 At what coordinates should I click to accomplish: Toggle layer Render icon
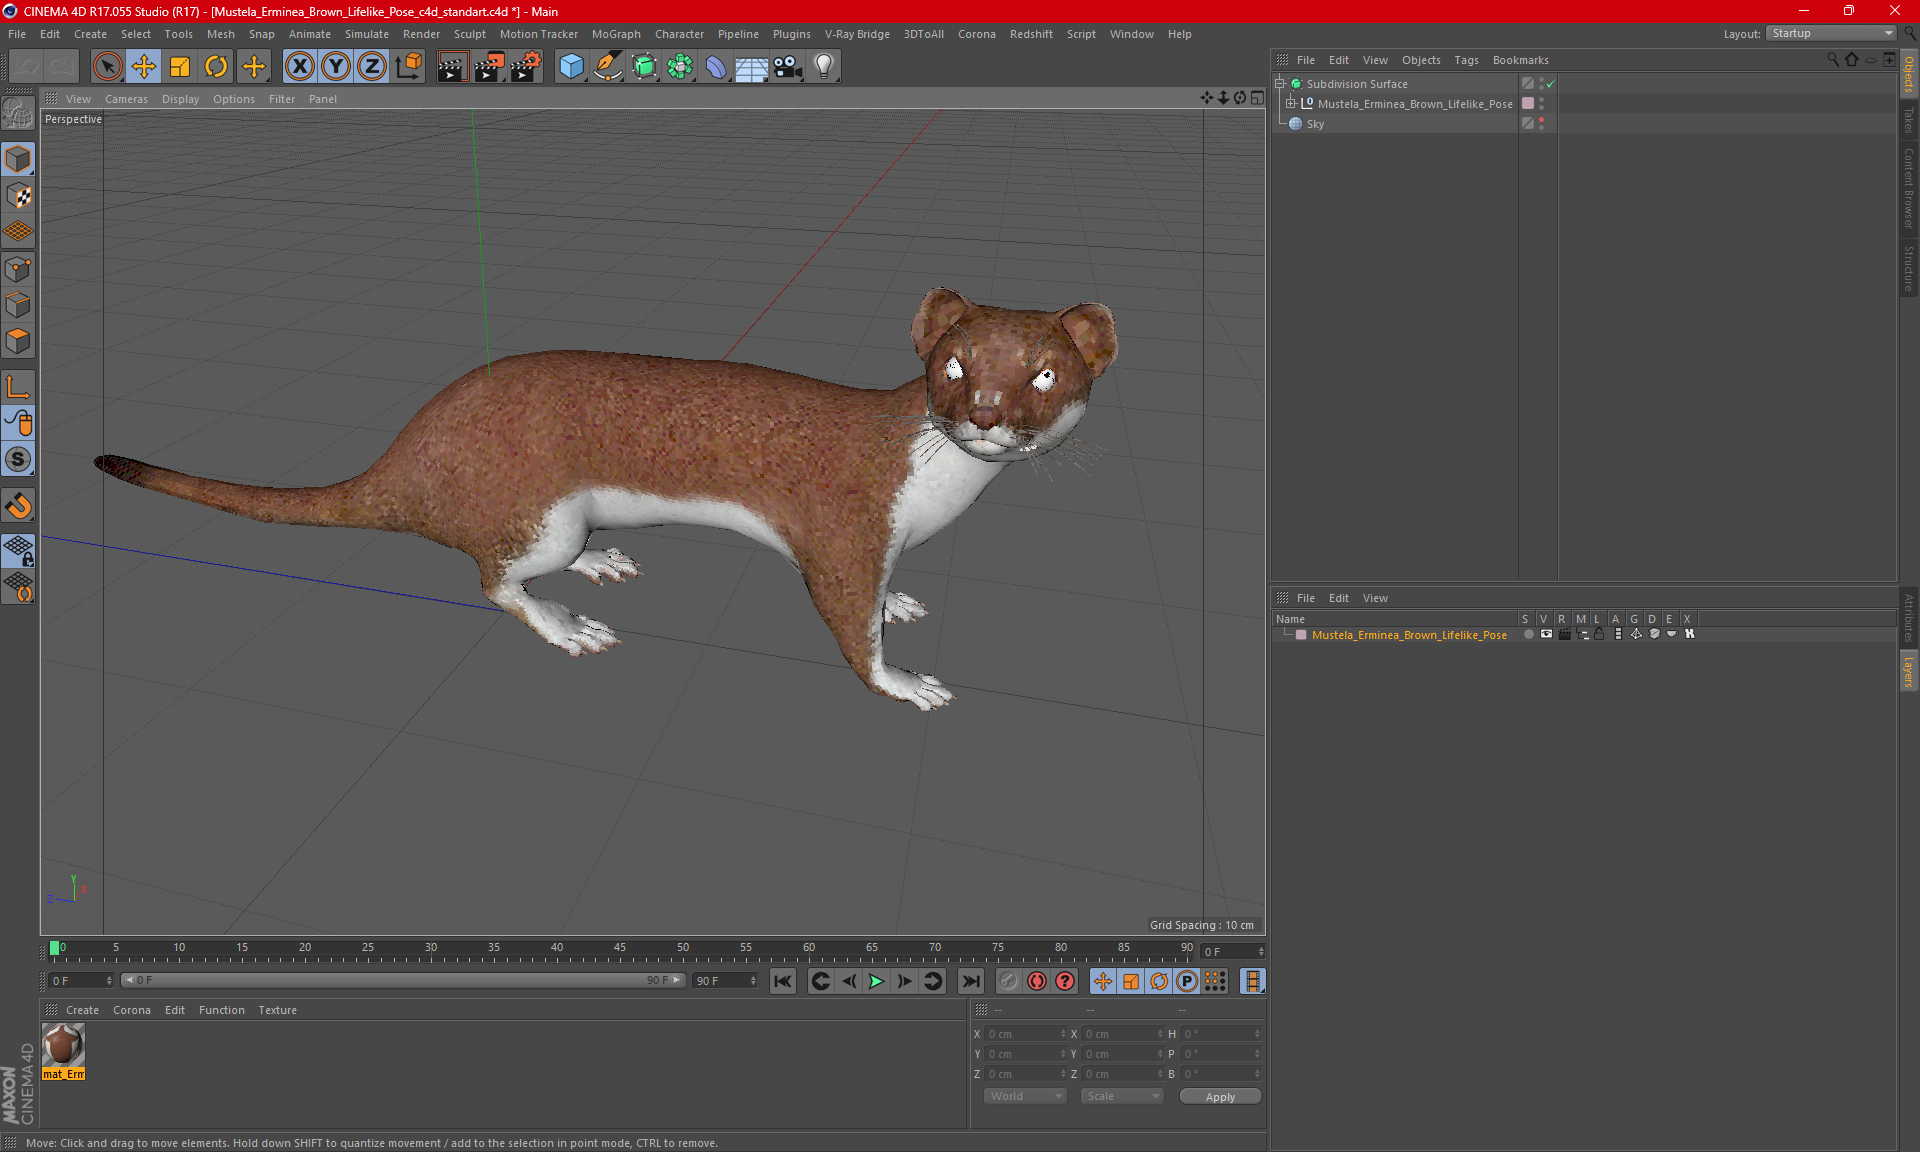pyautogui.click(x=1564, y=634)
